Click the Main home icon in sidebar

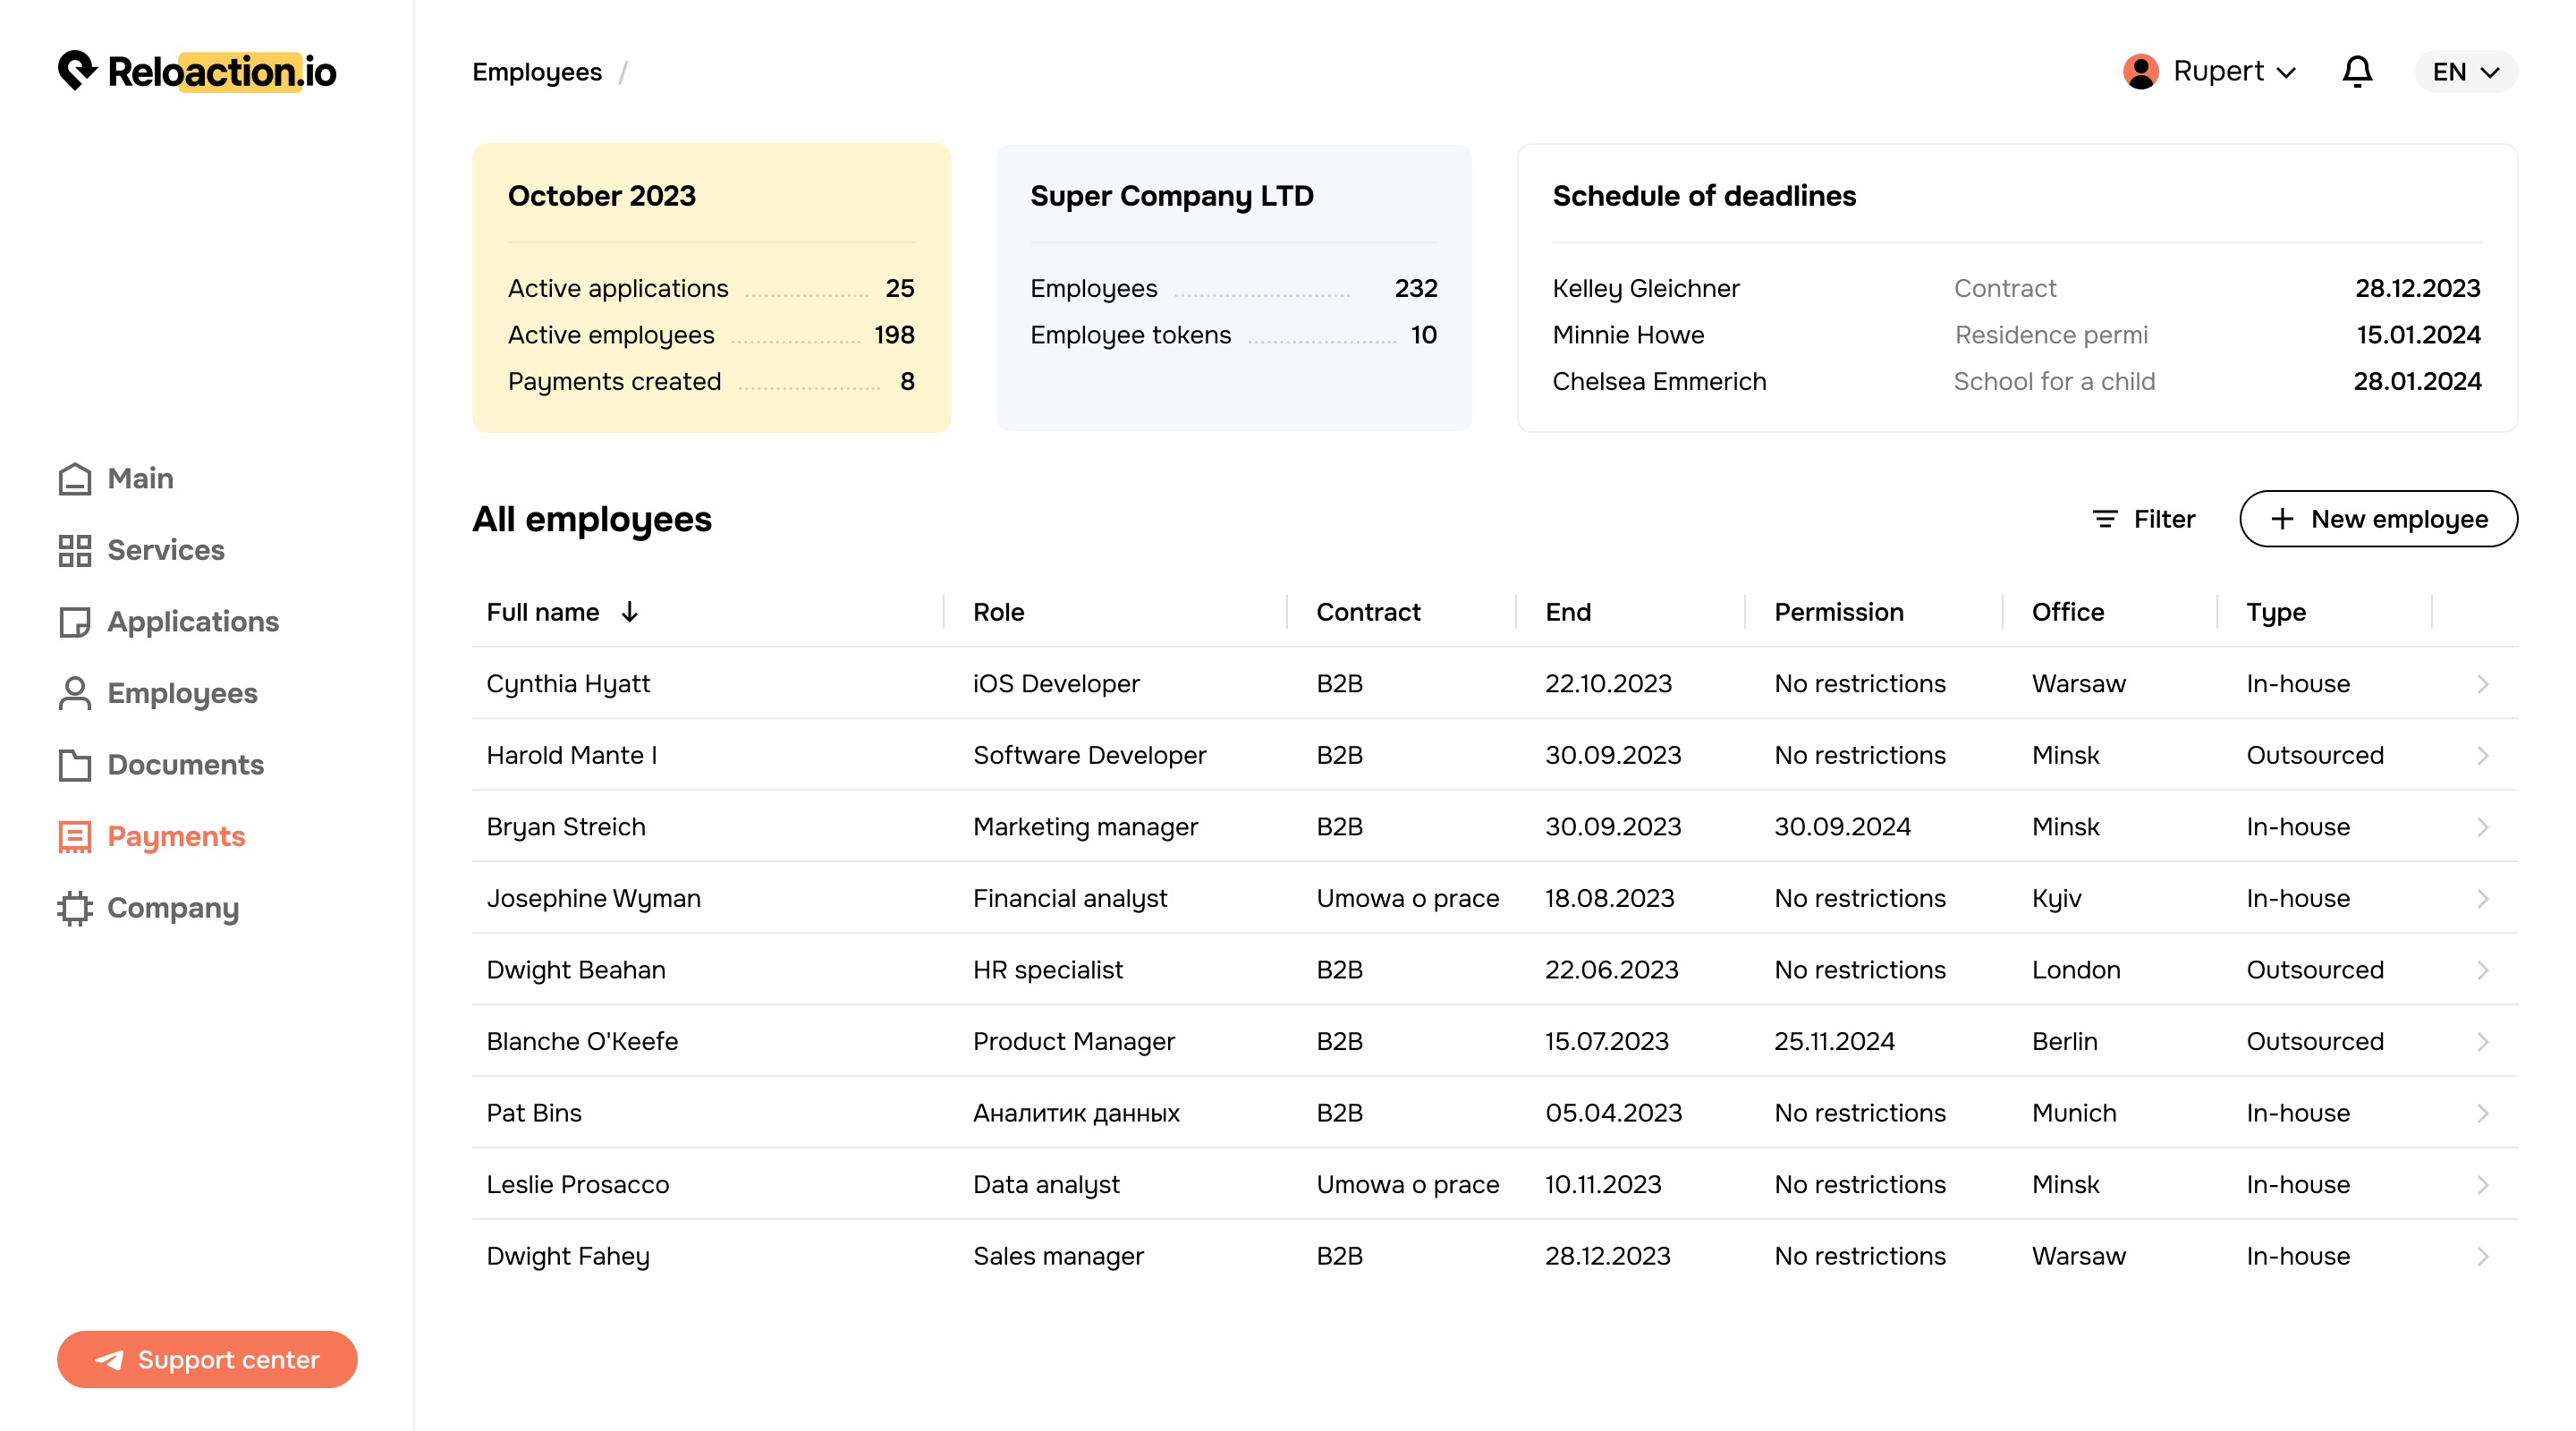75,479
